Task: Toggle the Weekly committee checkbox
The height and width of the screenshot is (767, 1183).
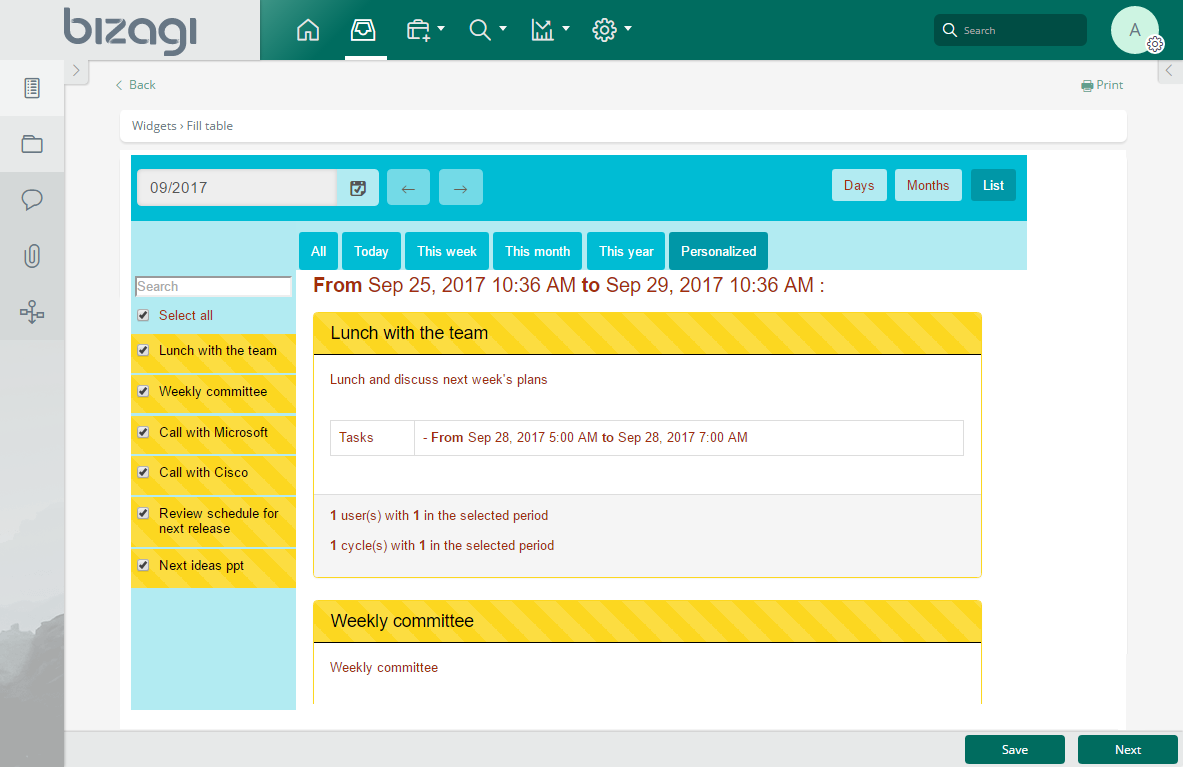Action: click(x=143, y=392)
